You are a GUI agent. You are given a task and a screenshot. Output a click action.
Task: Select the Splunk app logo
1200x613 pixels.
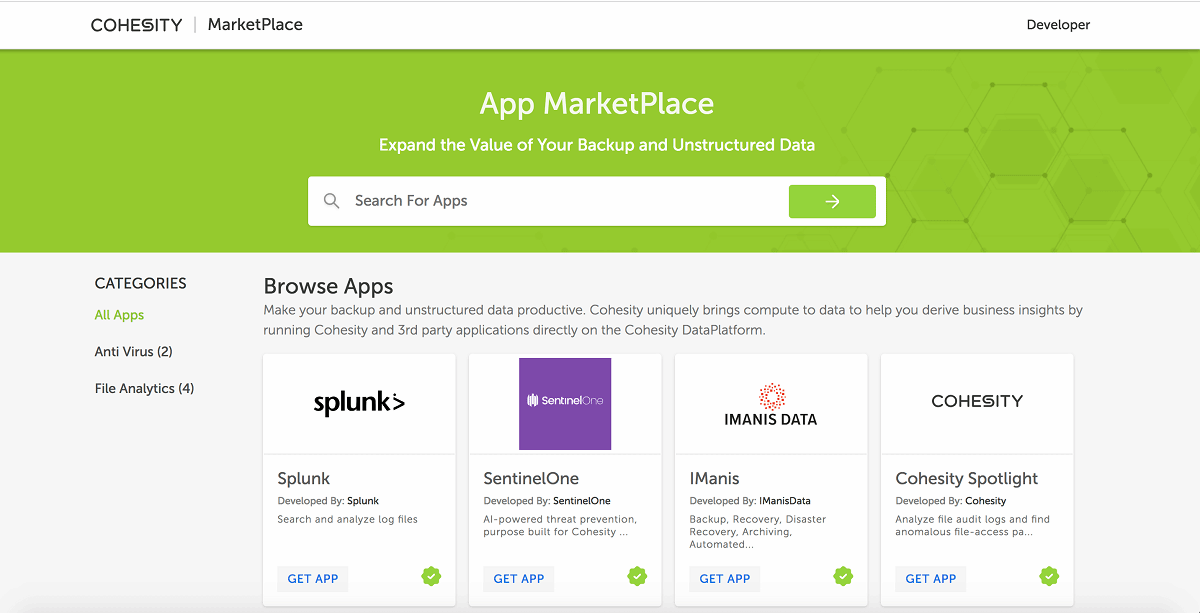tap(359, 403)
